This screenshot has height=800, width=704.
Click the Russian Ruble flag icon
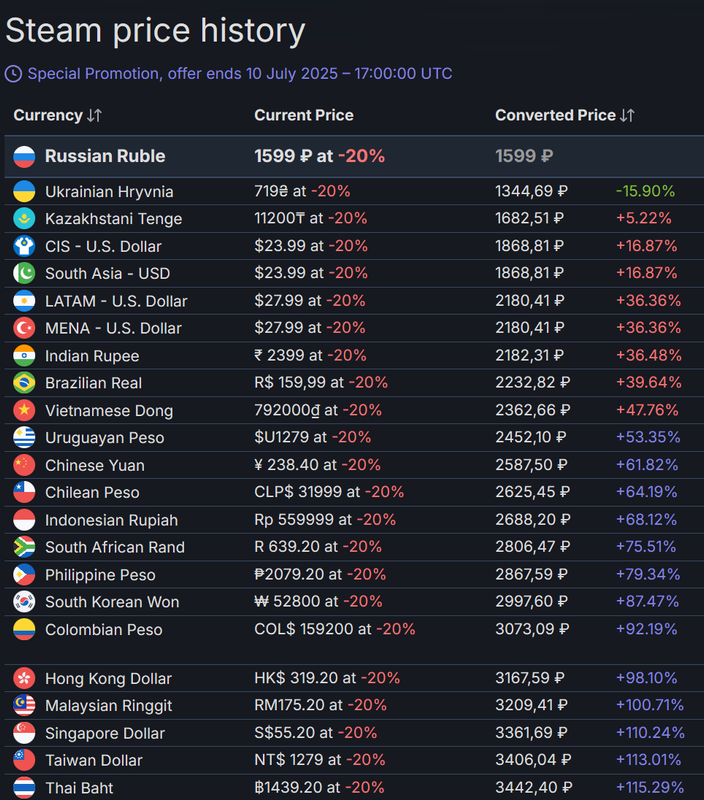tap(24, 156)
